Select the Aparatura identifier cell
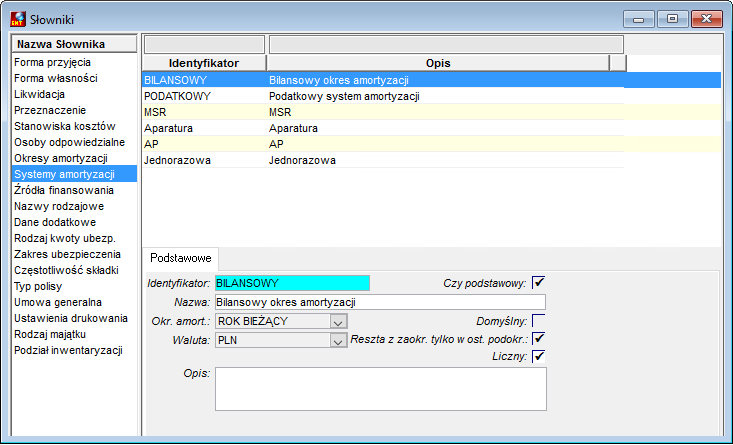Image resolution: width=733 pixels, height=445 pixels. pyautogui.click(x=204, y=128)
